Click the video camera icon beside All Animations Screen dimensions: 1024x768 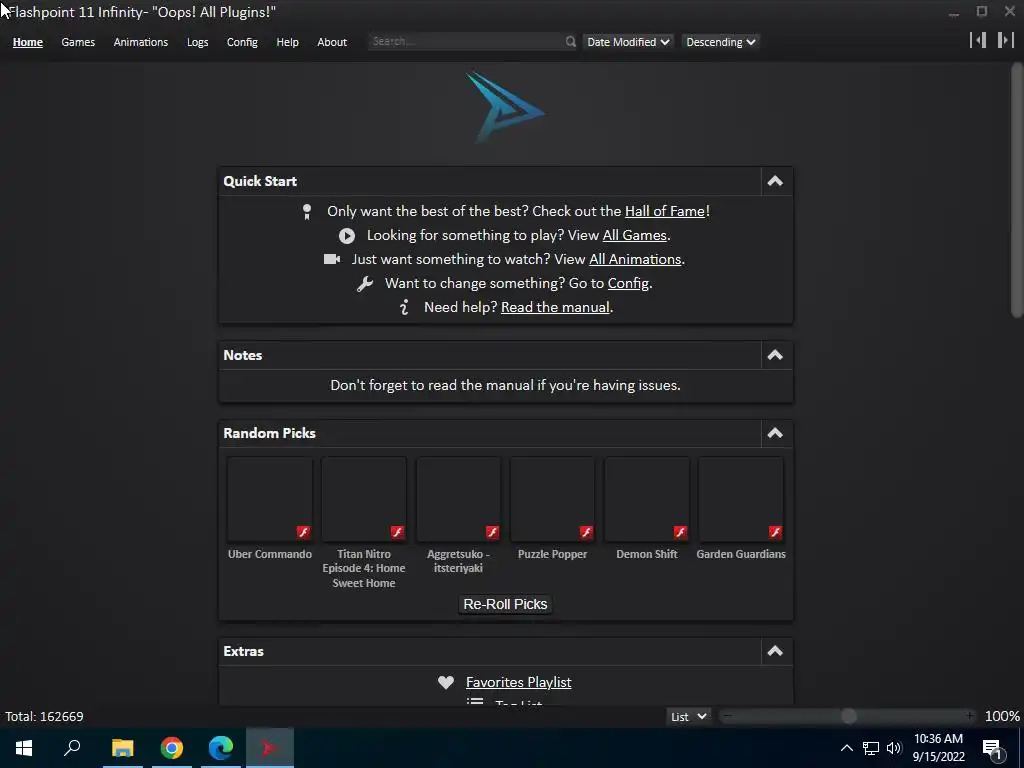coord(332,259)
